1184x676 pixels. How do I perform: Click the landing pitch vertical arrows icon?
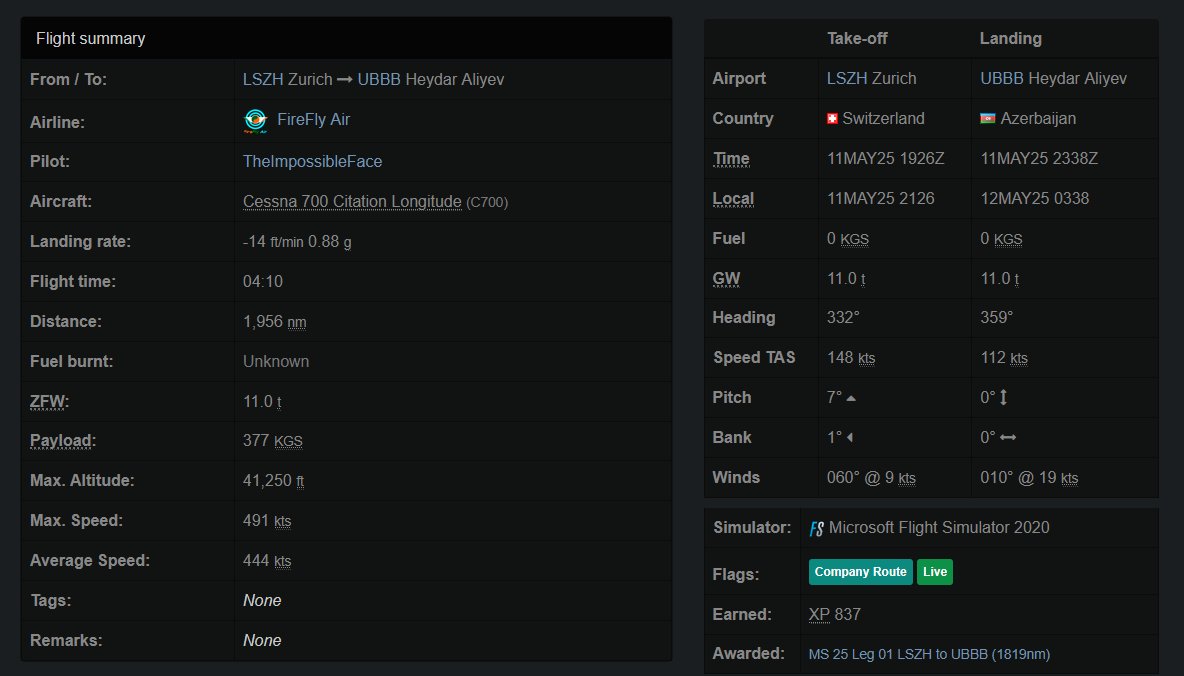(x=1004, y=398)
